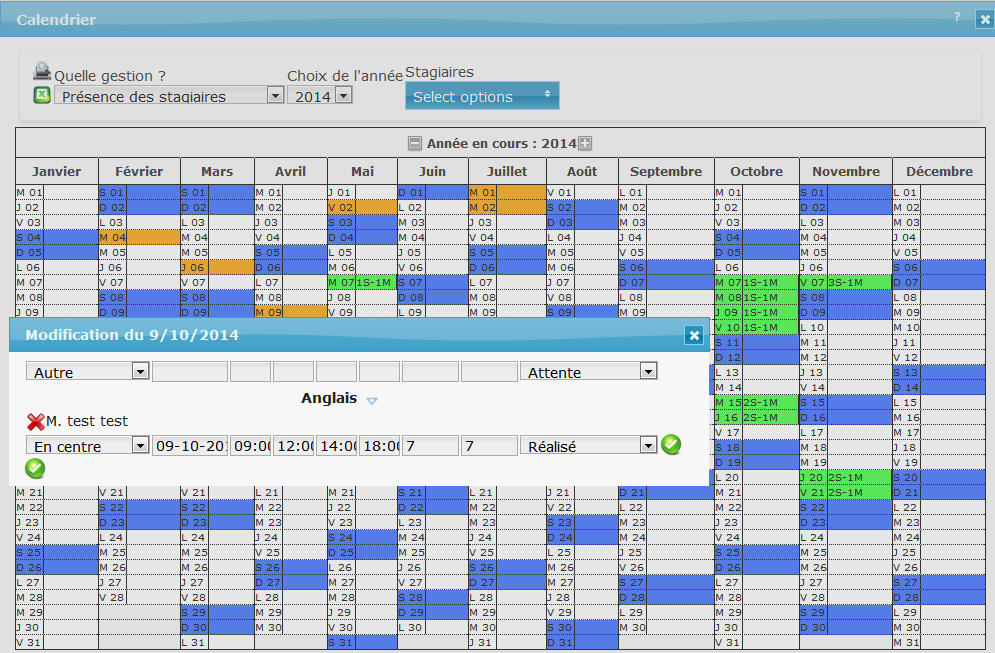Select orange M 02 cell in Juillet
Screen dimensions: 995x653
click(507, 207)
